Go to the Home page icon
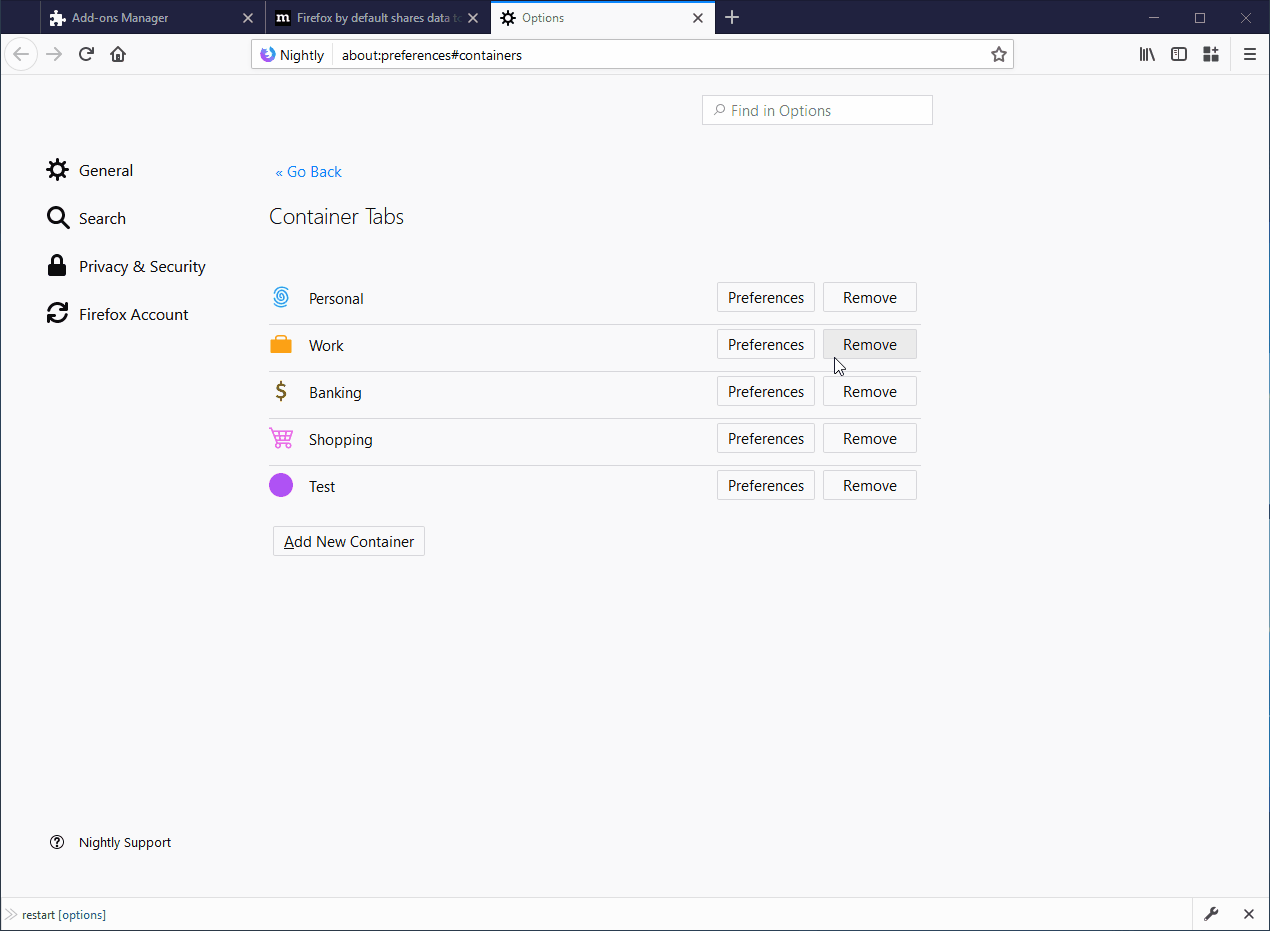This screenshot has width=1270, height=931. point(118,54)
